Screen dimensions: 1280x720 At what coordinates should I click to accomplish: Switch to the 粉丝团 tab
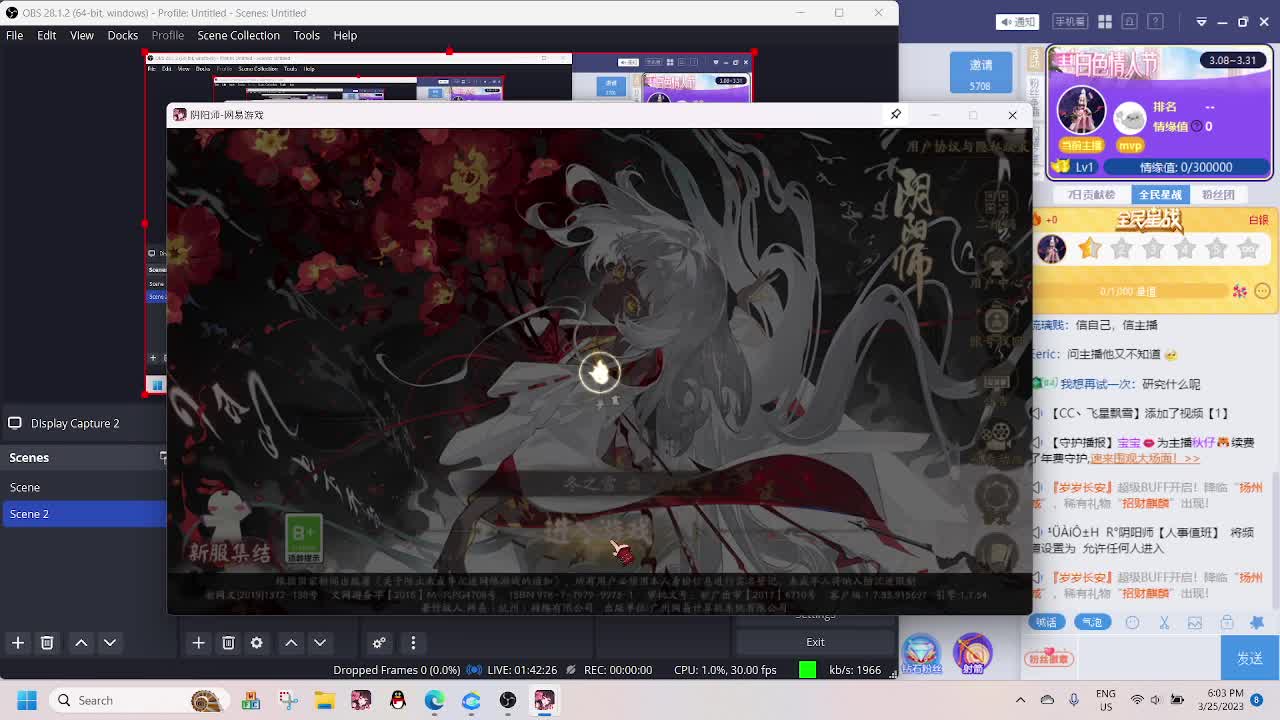click(1218, 195)
